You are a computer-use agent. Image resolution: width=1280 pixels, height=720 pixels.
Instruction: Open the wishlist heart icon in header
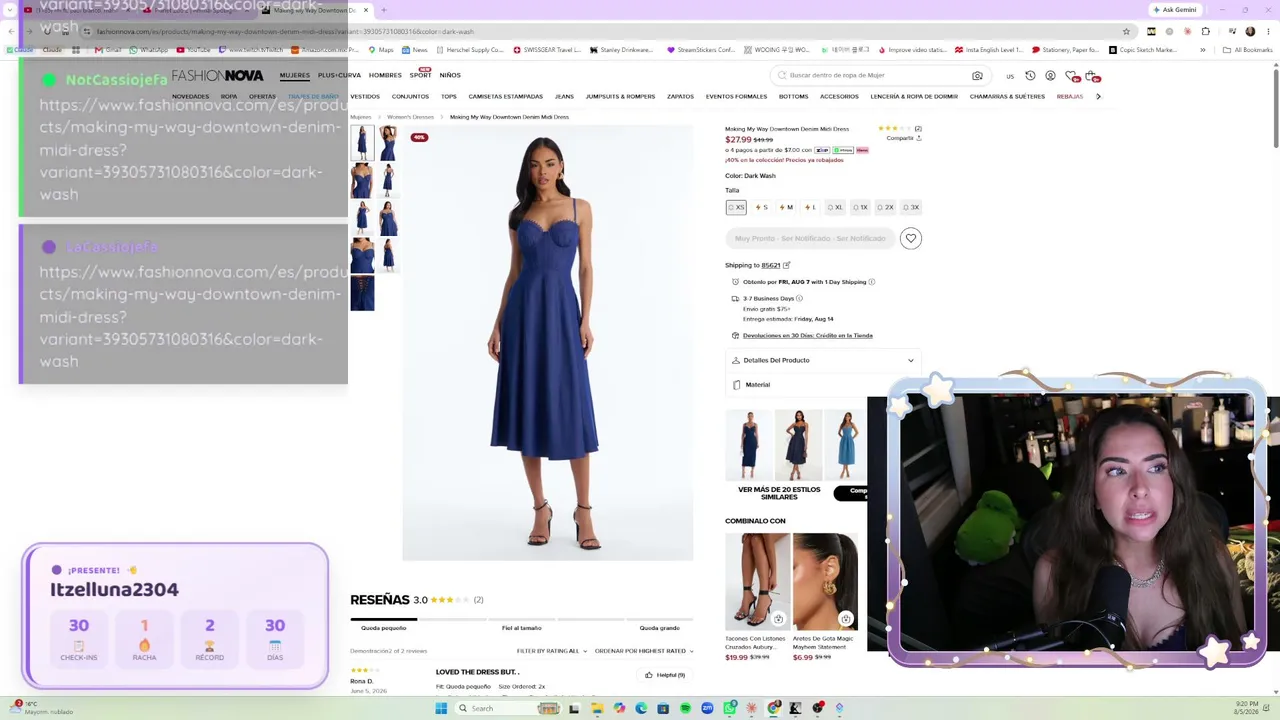click(x=1071, y=76)
